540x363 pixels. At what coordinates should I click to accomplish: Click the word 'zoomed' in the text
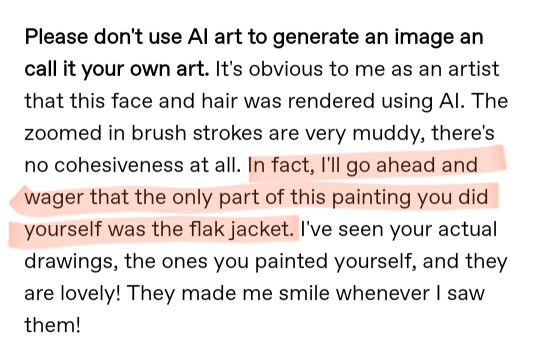tap(63, 133)
